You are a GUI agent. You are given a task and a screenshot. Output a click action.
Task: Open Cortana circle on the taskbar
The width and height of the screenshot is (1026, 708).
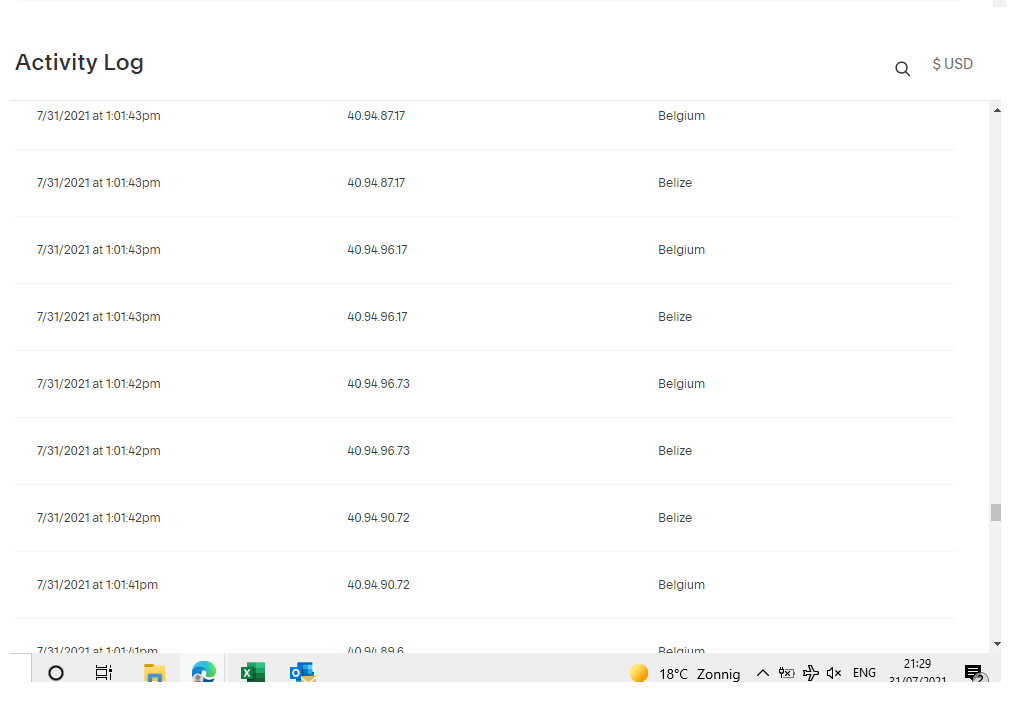coord(56,673)
